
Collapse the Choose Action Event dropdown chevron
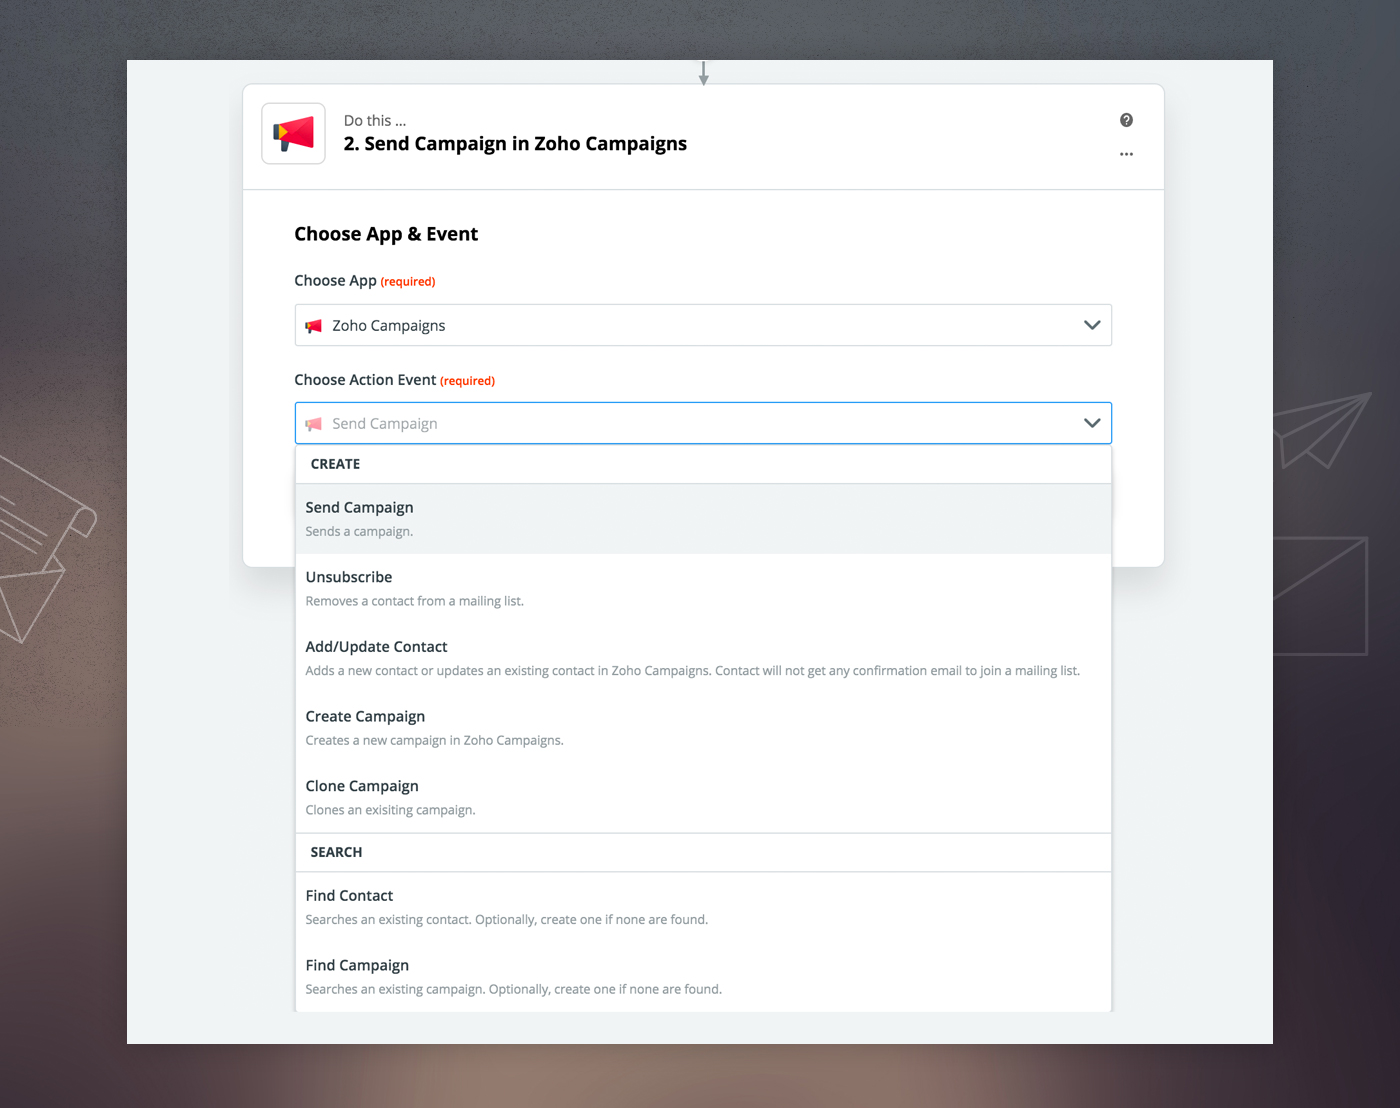click(x=1091, y=423)
